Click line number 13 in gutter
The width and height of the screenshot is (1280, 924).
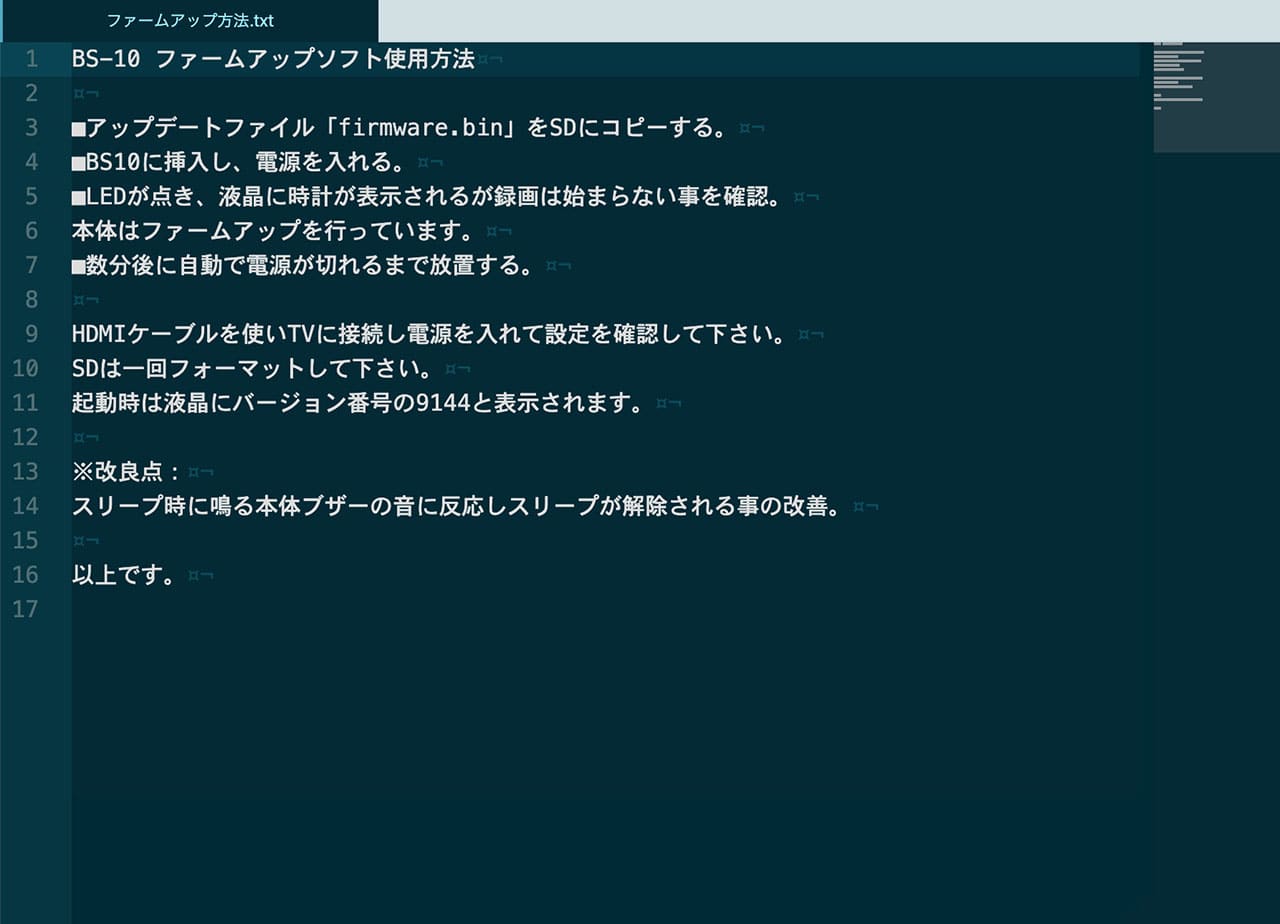tap(25, 471)
